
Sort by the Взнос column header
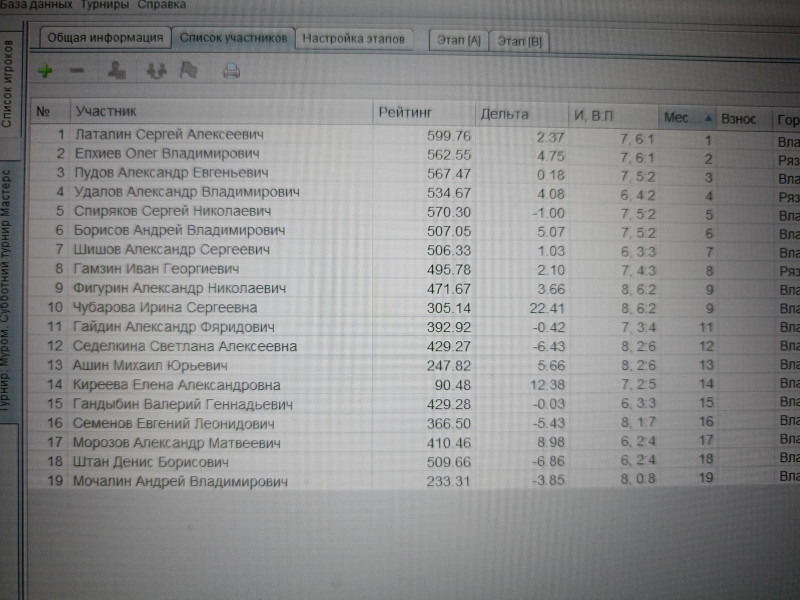[x=743, y=119]
